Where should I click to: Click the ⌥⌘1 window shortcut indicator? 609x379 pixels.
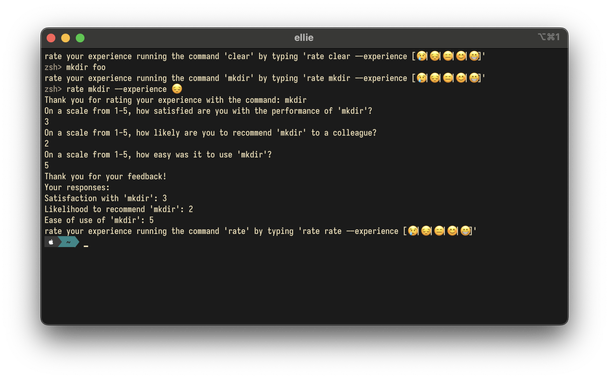[549, 37]
